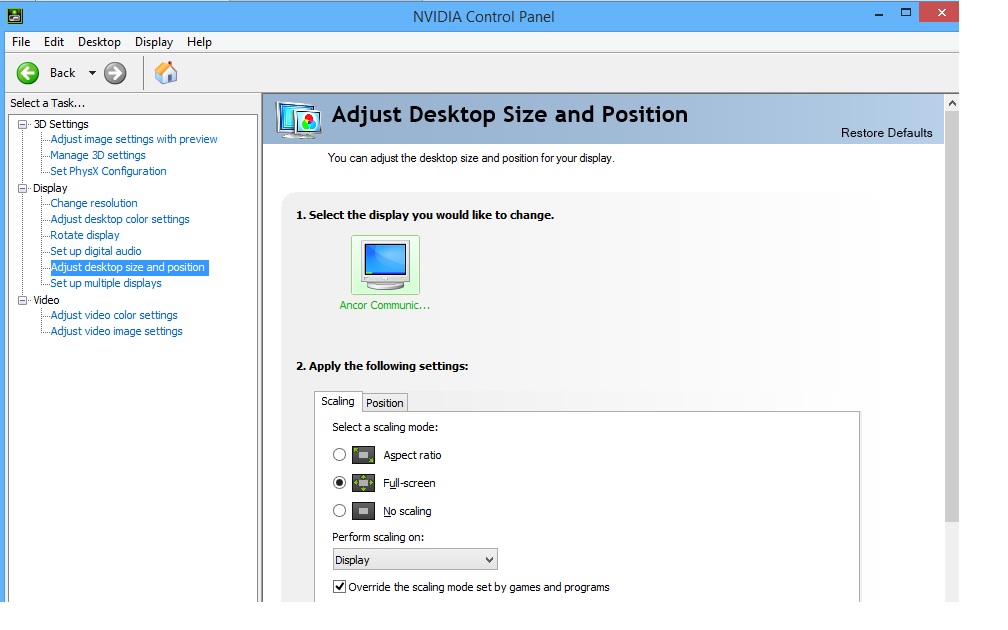The image size is (1008, 630).
Task: Open the Help menu
Action: tap(199, 42)
